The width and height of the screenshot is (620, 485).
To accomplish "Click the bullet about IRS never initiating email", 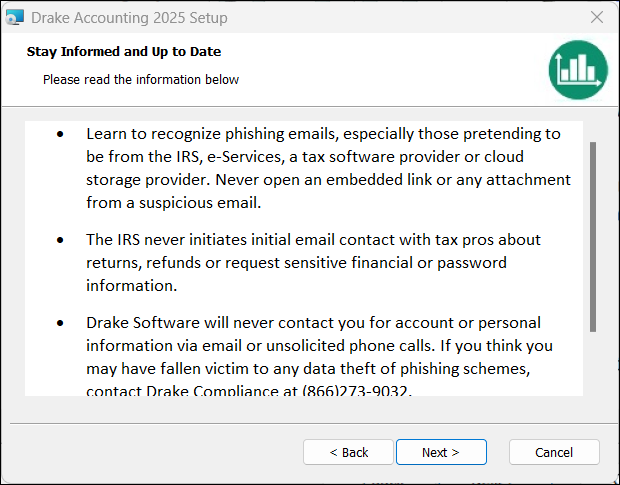I will (313, 262).
